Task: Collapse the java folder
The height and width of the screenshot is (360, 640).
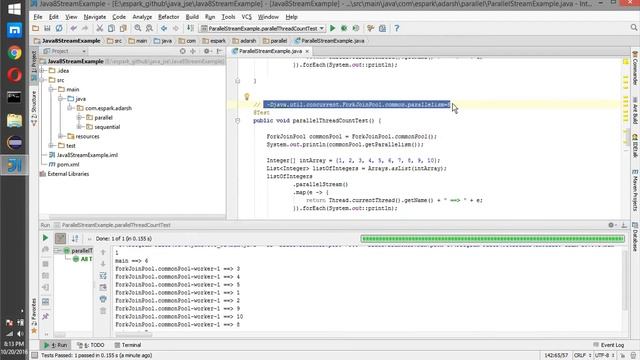Action: coord(60,99)
